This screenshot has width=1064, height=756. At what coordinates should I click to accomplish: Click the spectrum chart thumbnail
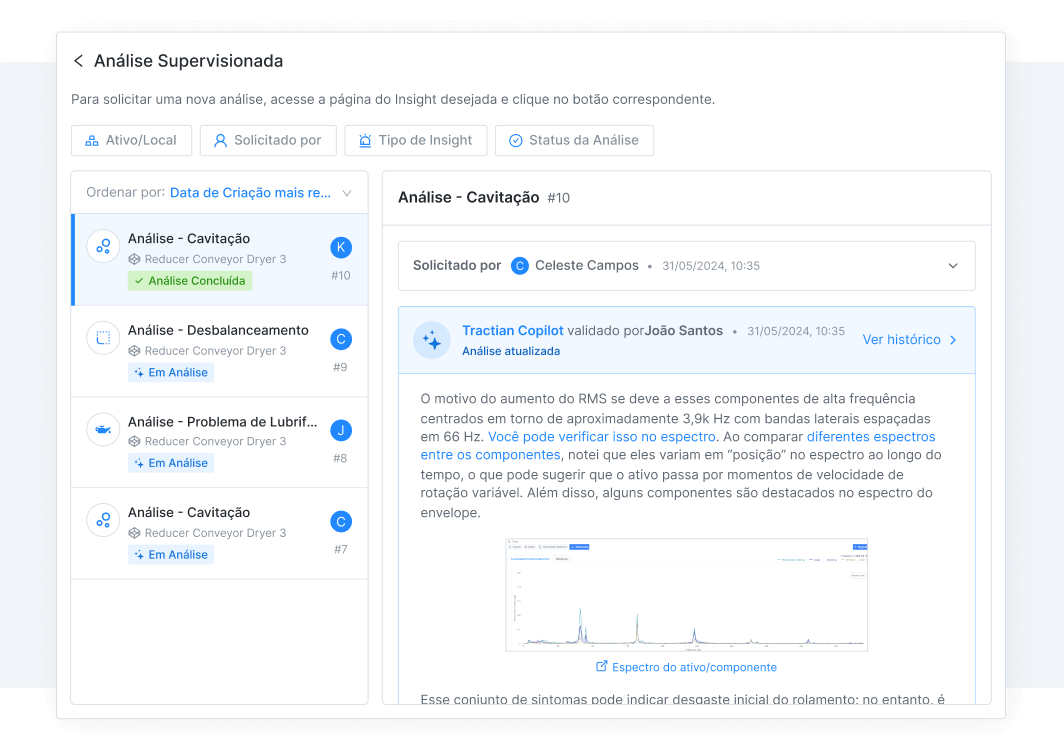[x=686, y=595]
